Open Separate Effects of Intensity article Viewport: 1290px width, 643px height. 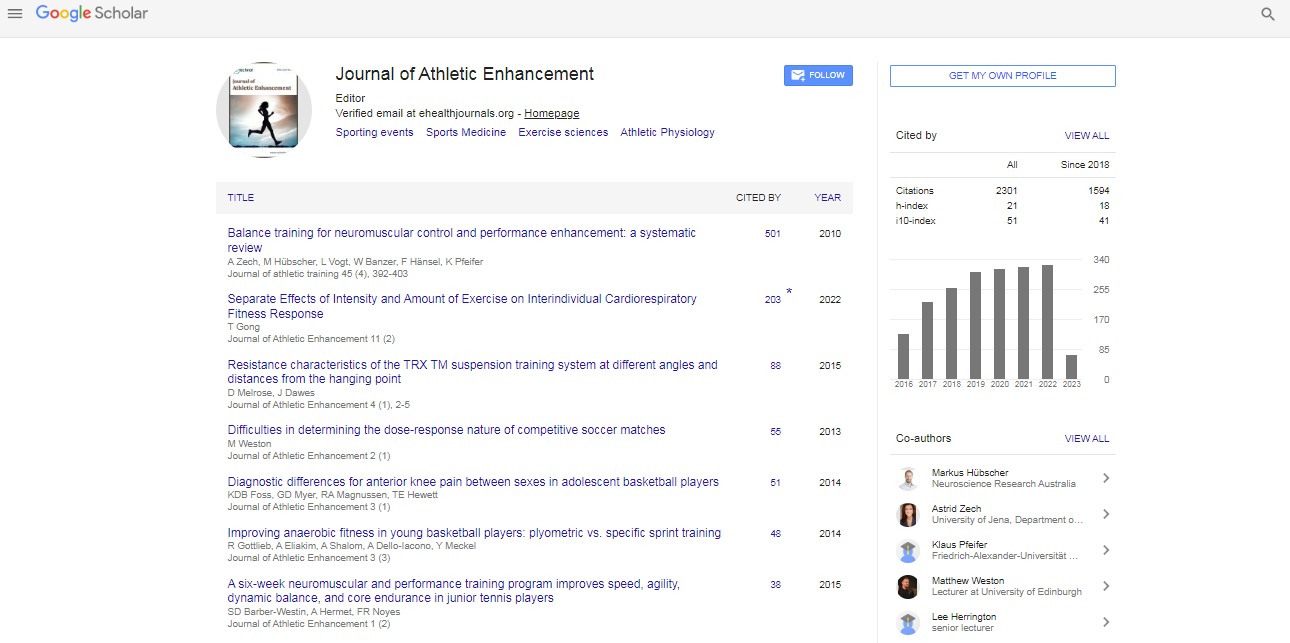click(462, 306)
